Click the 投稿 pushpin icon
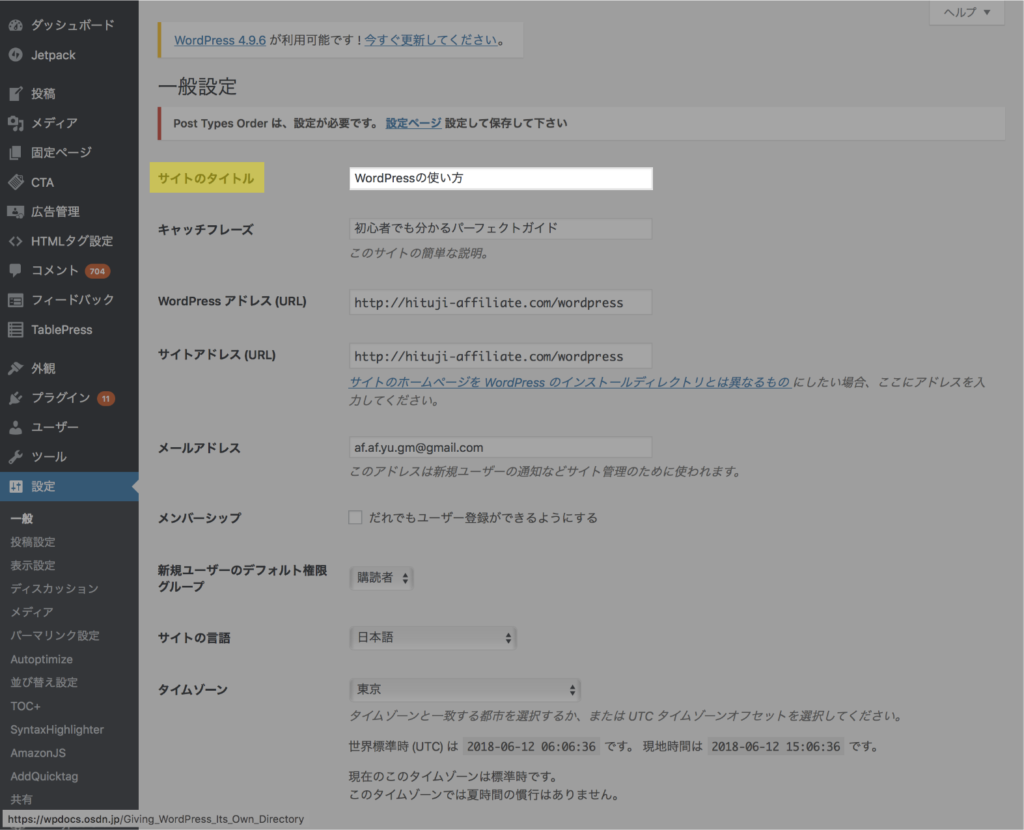This screenshot has height=830, width=1024. pos(16,94)
